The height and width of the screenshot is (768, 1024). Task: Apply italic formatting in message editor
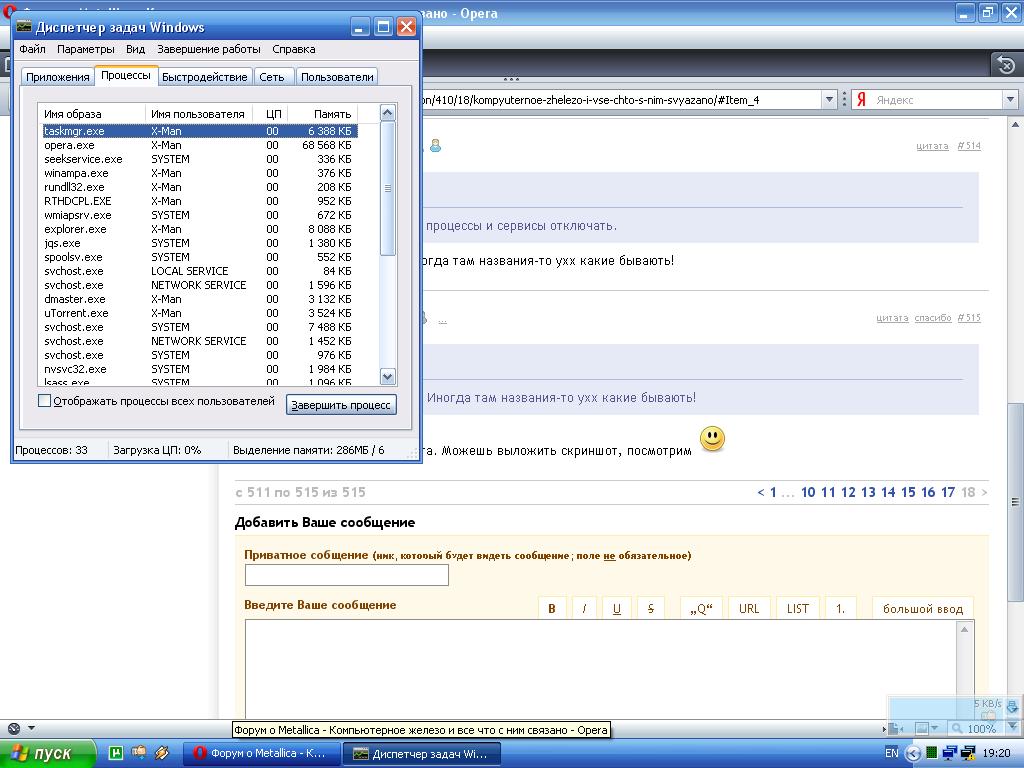(x=584, y=608)
